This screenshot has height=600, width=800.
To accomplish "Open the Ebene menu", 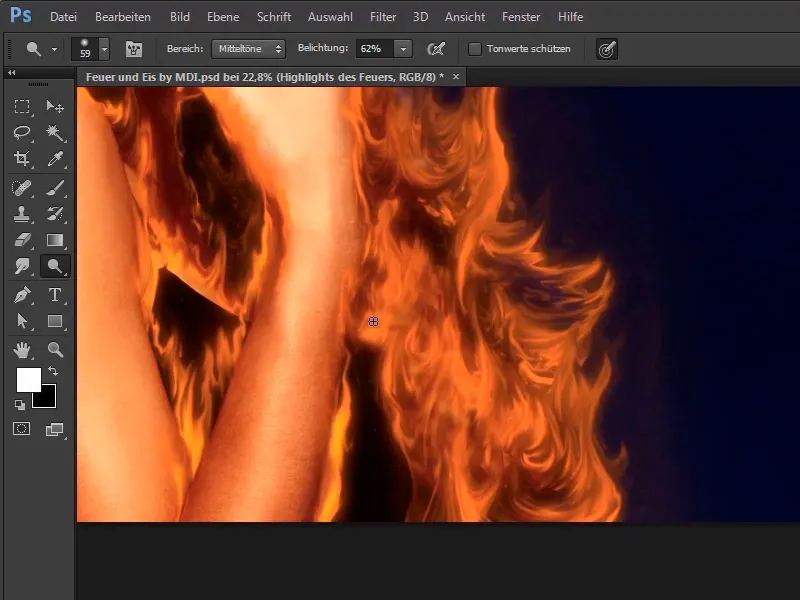I will (x=223, y=17).
